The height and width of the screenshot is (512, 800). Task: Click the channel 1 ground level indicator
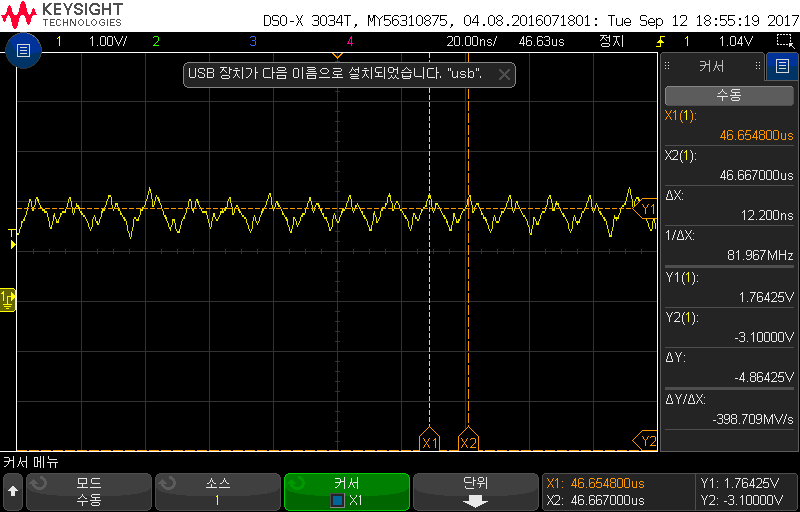(9, 298)
